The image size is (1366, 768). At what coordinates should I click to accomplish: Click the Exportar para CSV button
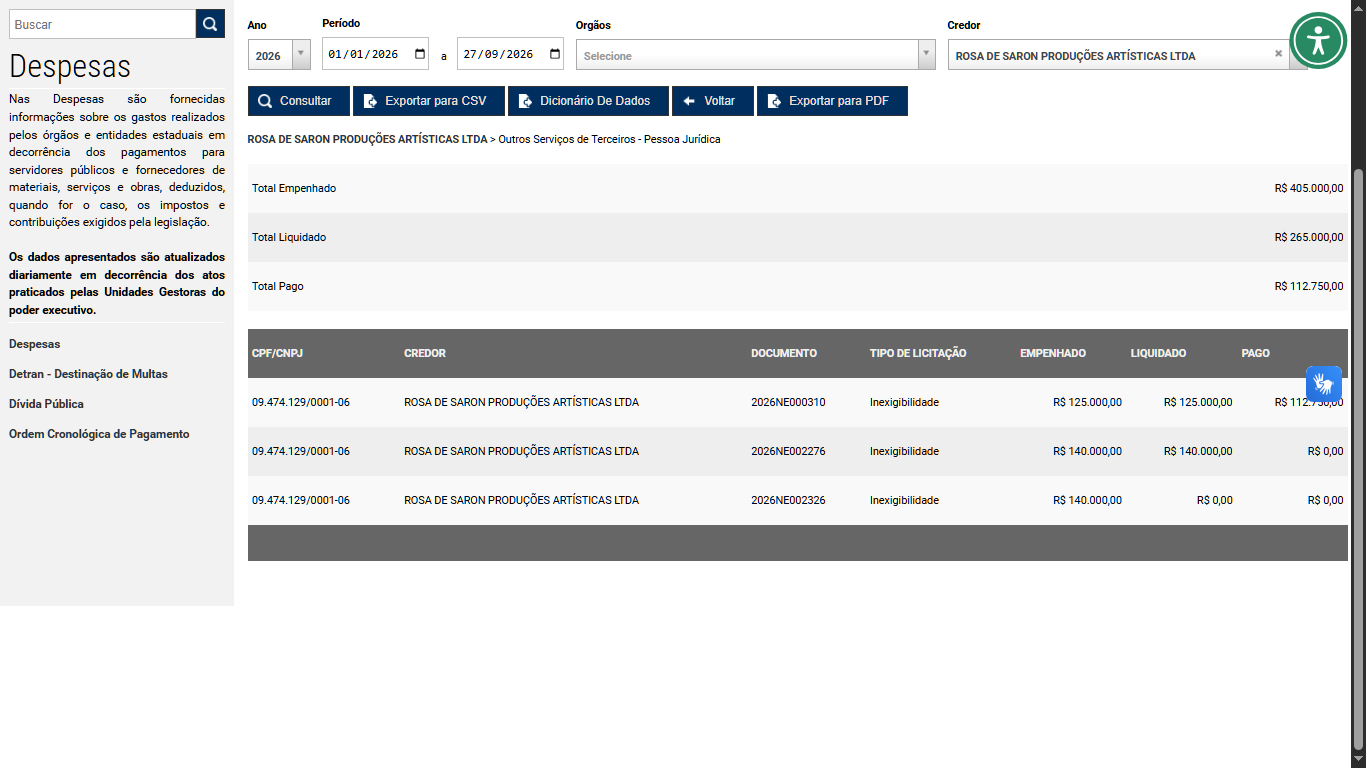429,101
